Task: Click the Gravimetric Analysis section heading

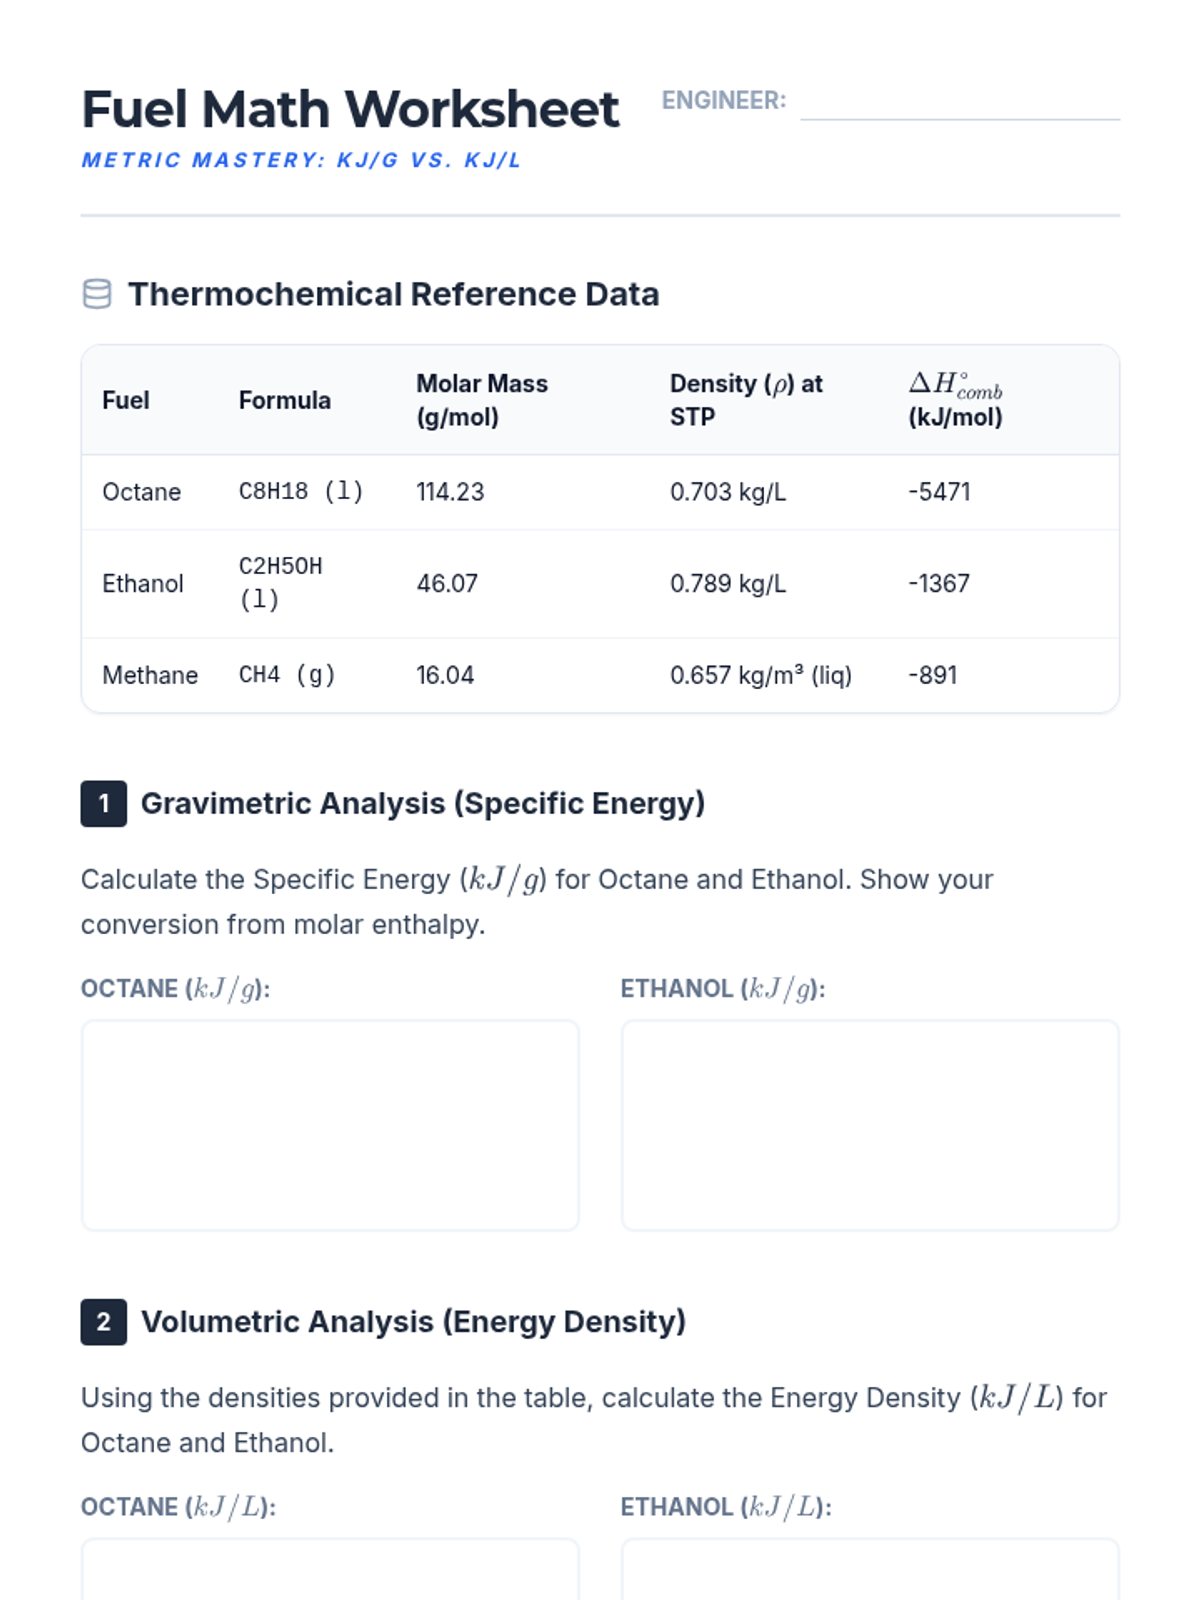Action: click(423, 804)
